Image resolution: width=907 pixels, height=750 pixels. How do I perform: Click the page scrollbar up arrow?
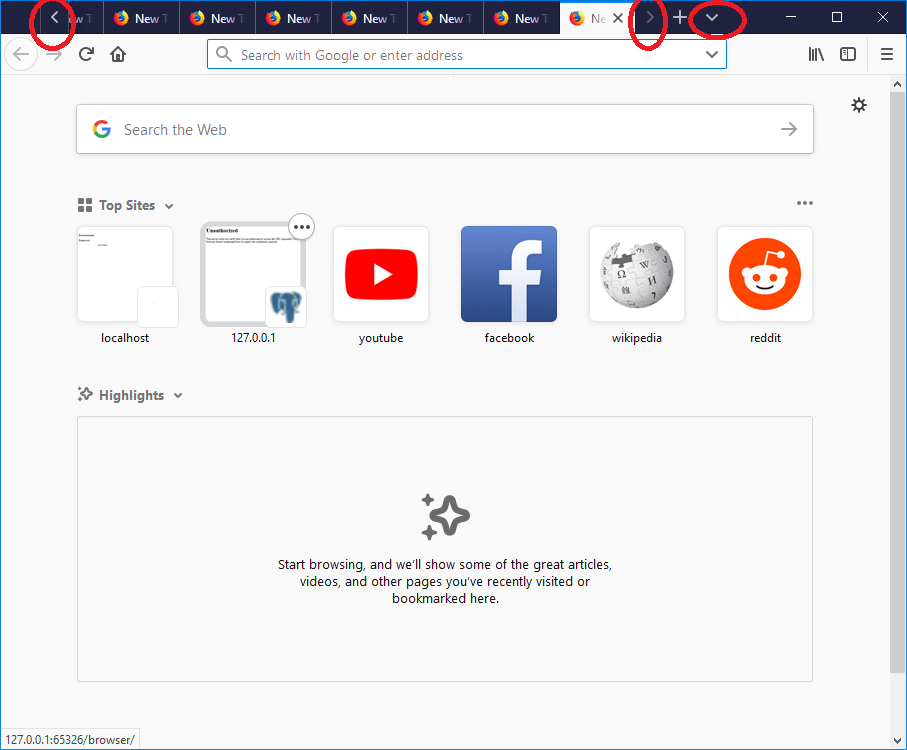[x=897, y=84]
